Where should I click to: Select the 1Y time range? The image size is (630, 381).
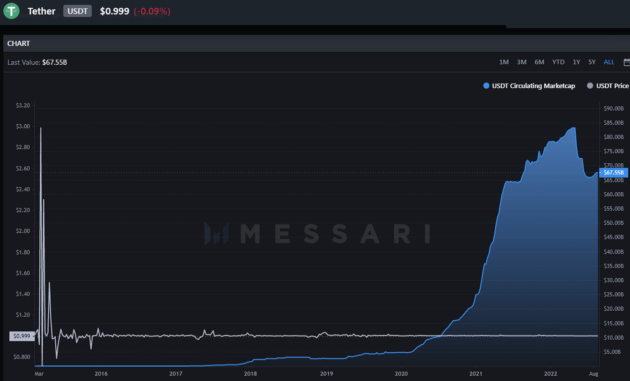(x=576, y=62)
